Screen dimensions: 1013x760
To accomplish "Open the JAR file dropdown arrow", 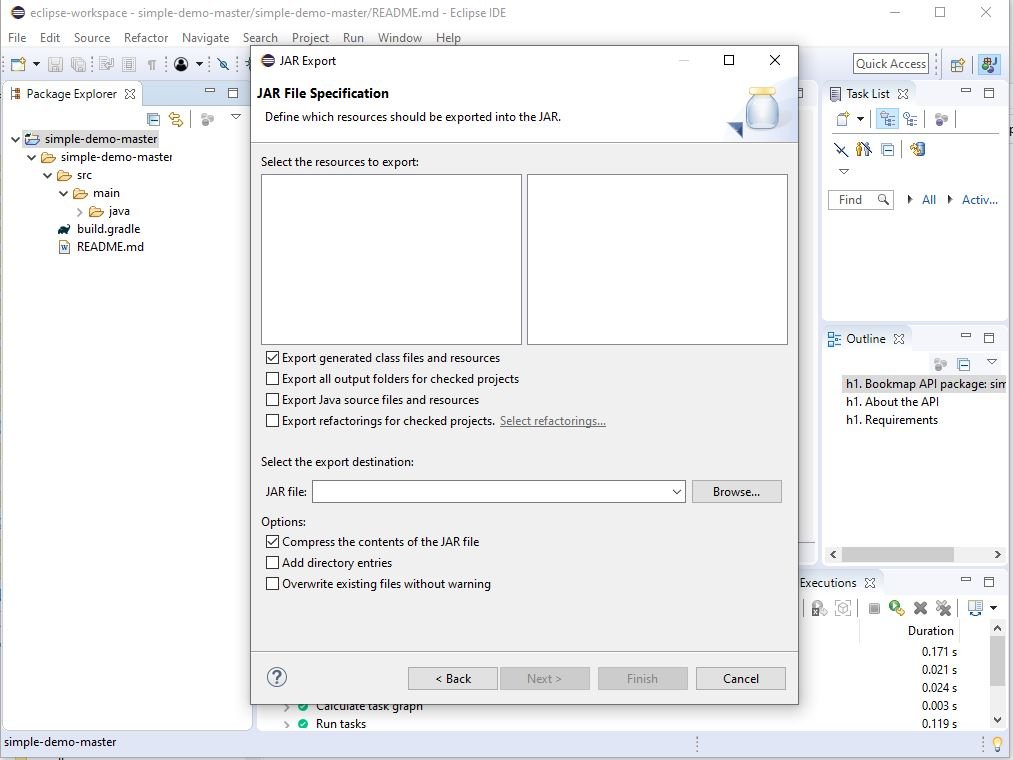I will [x=677, y=492].
